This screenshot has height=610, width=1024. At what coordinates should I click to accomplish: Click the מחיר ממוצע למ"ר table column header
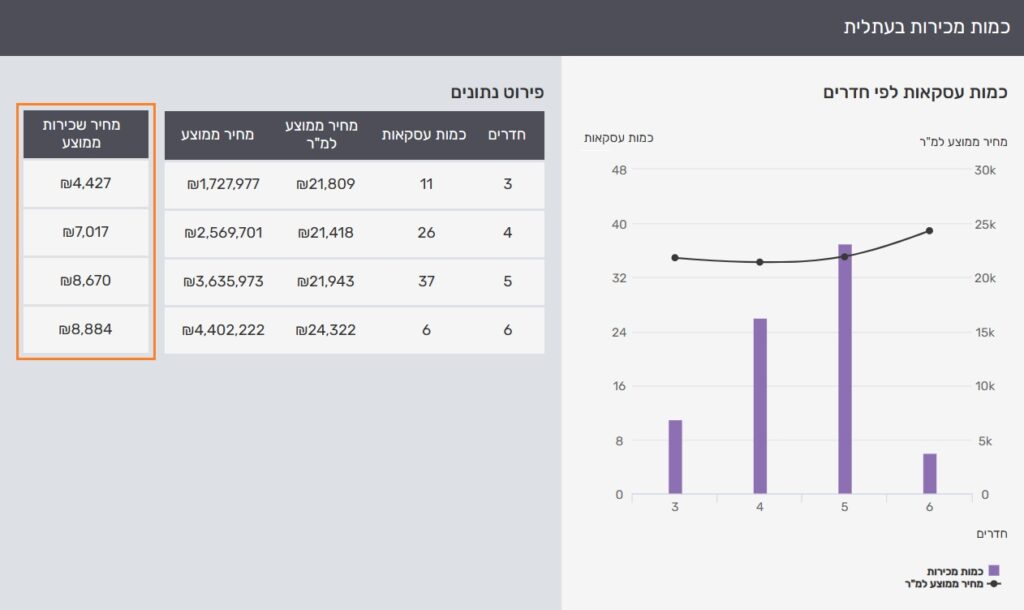pyautogui.click(x=326, y=135)
